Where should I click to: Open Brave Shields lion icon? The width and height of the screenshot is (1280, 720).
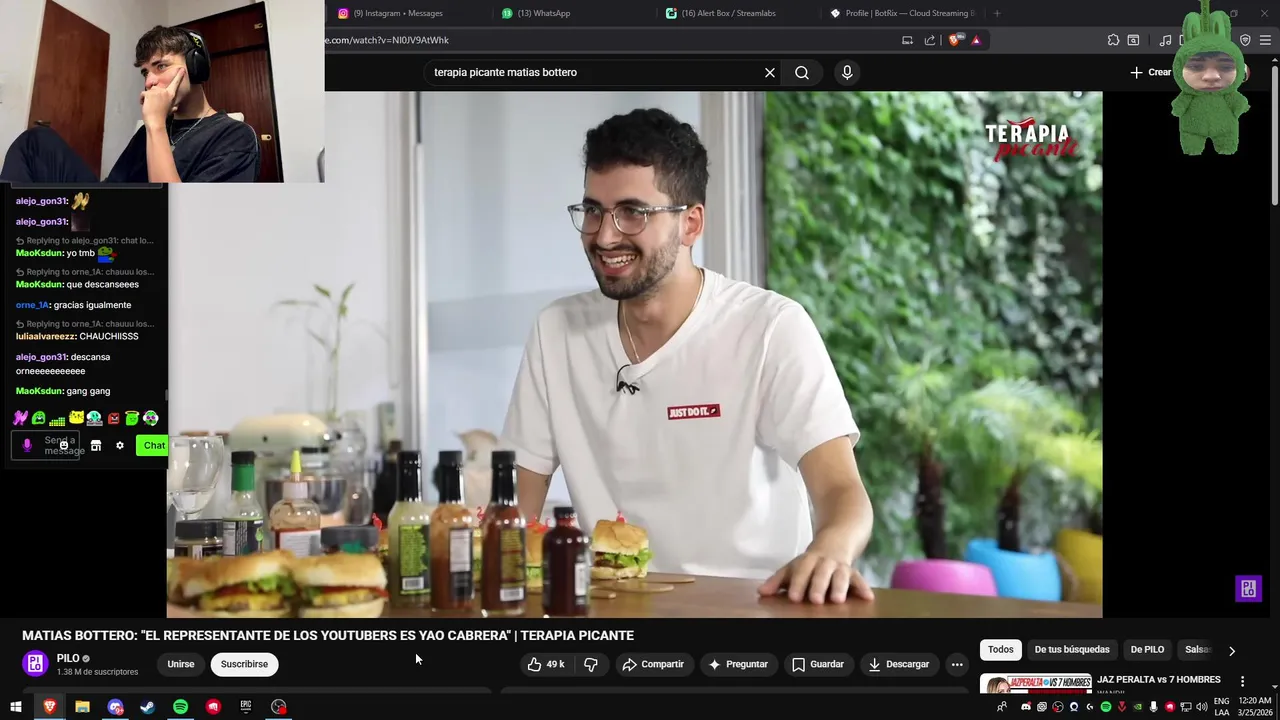(x=954, y=40)
